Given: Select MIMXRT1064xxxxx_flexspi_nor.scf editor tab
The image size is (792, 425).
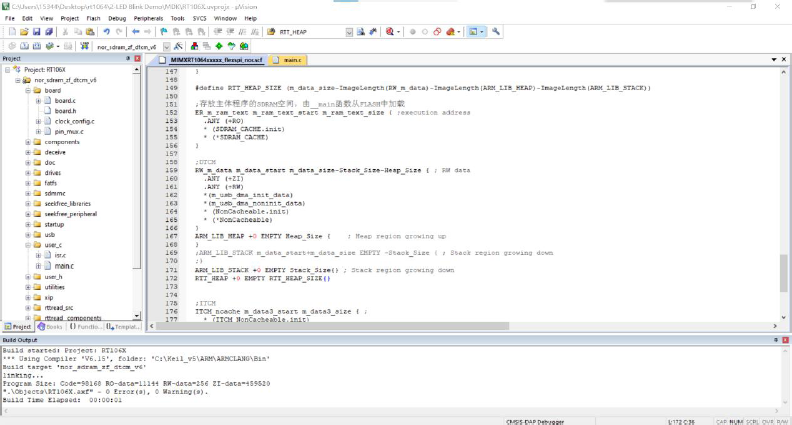Looking at the screenshot, I should [x=212, y=60].
